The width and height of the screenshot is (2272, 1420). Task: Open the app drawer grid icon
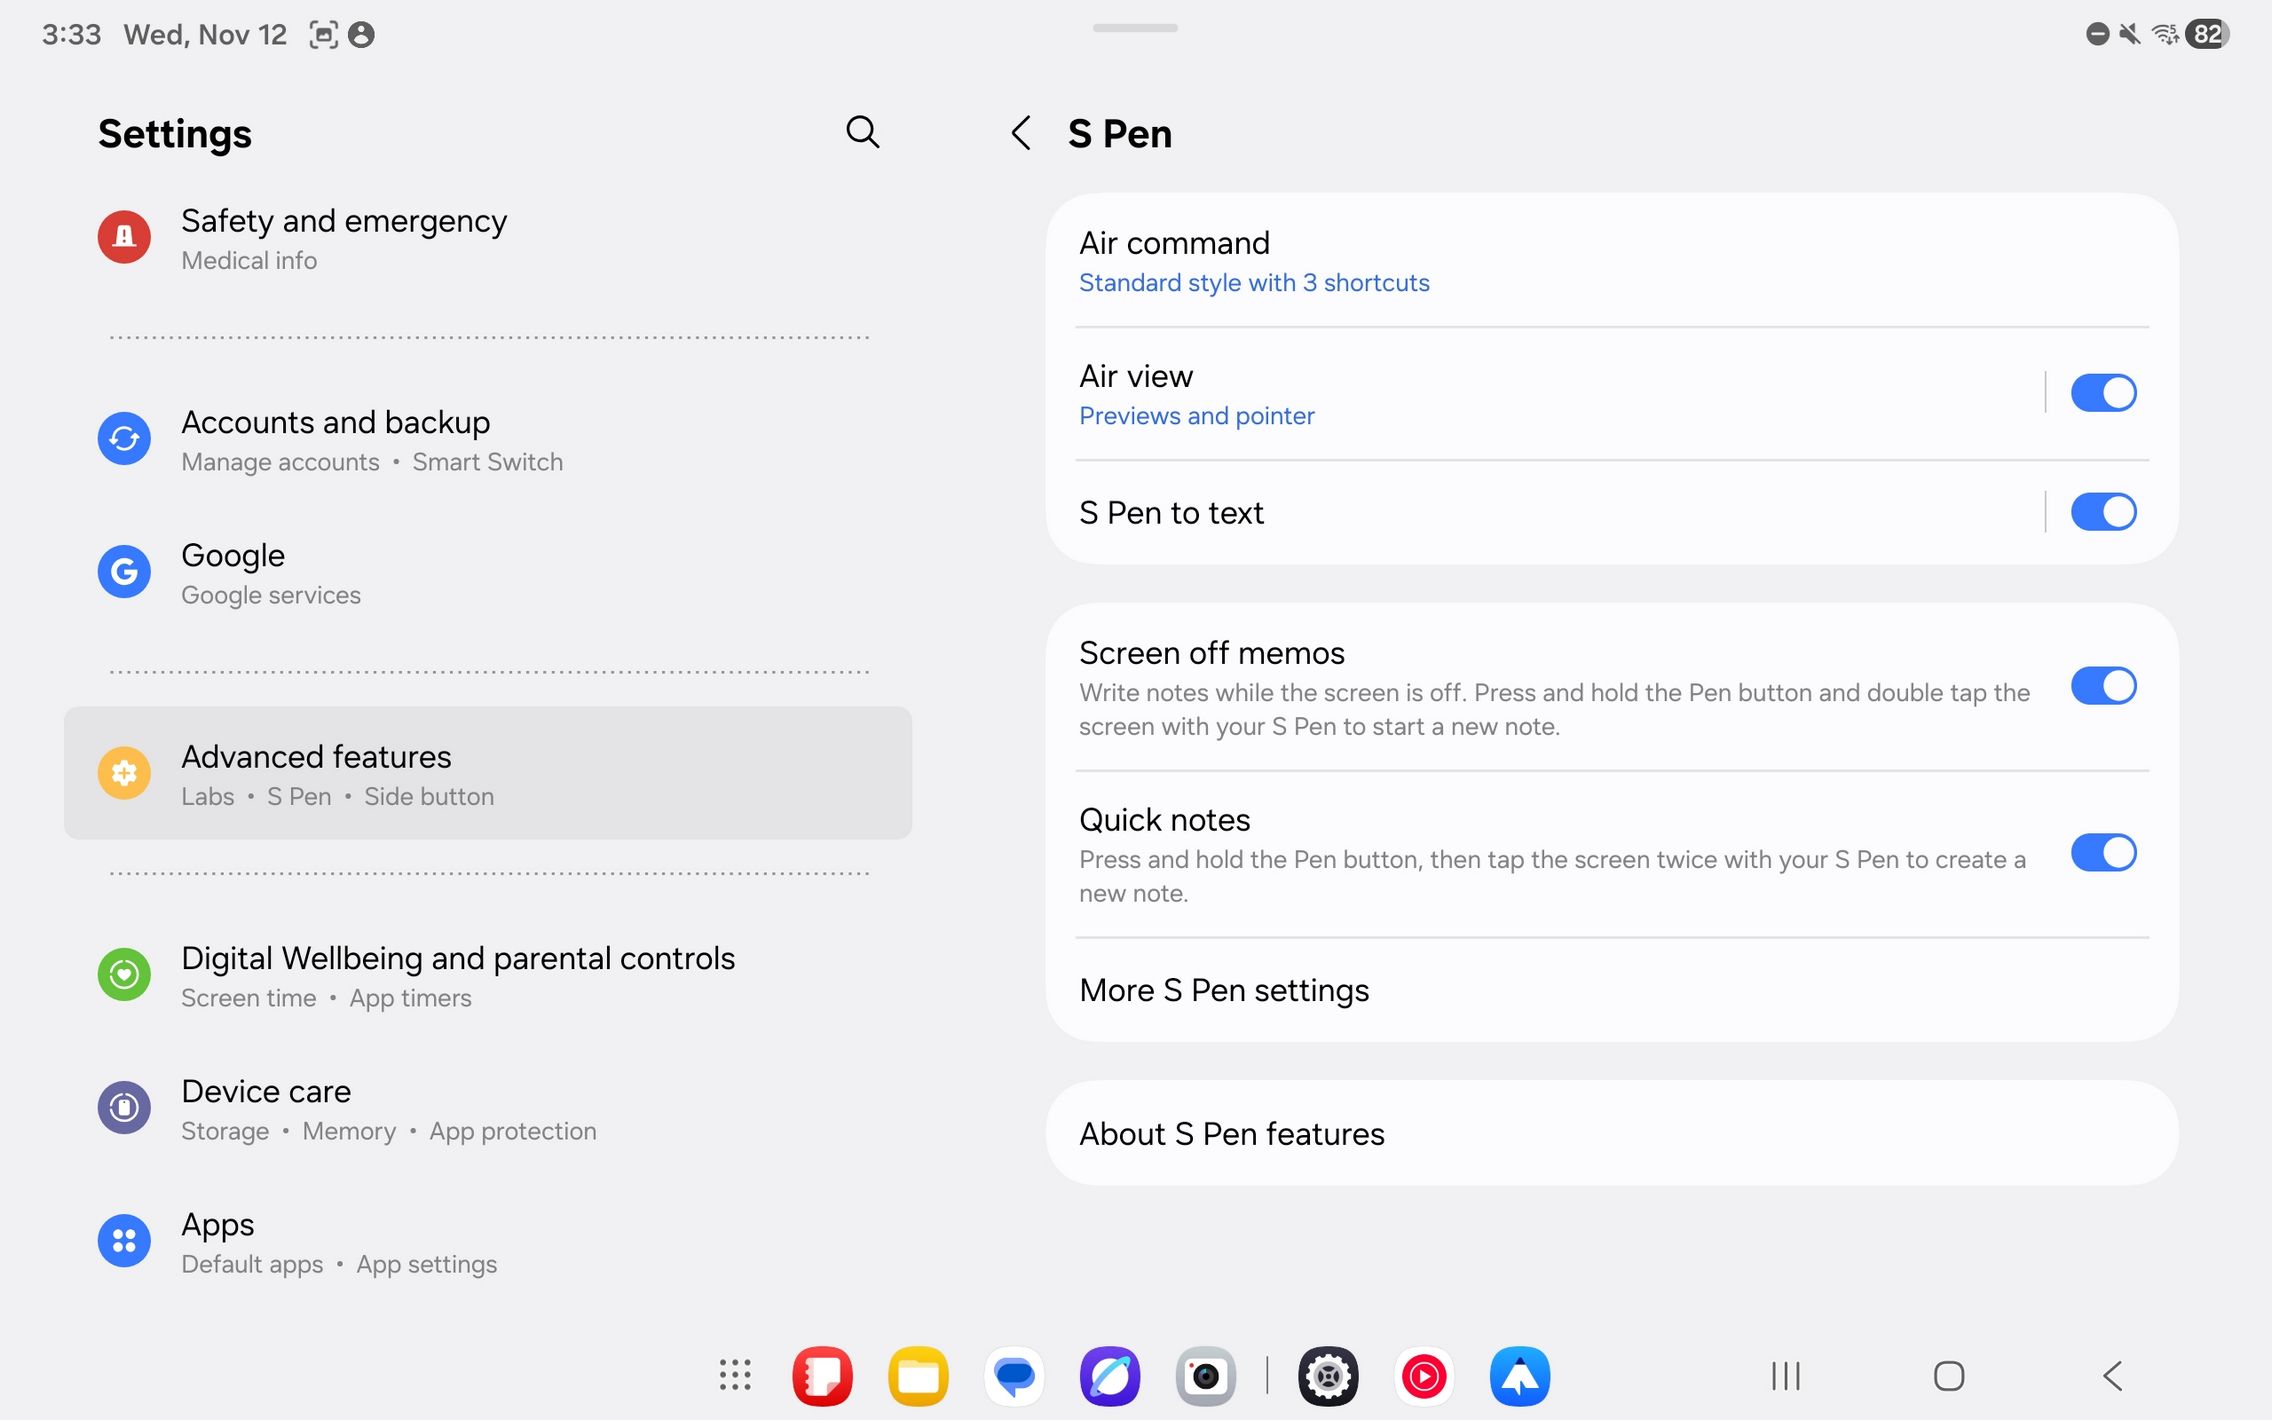click(x=735, y=1376)
